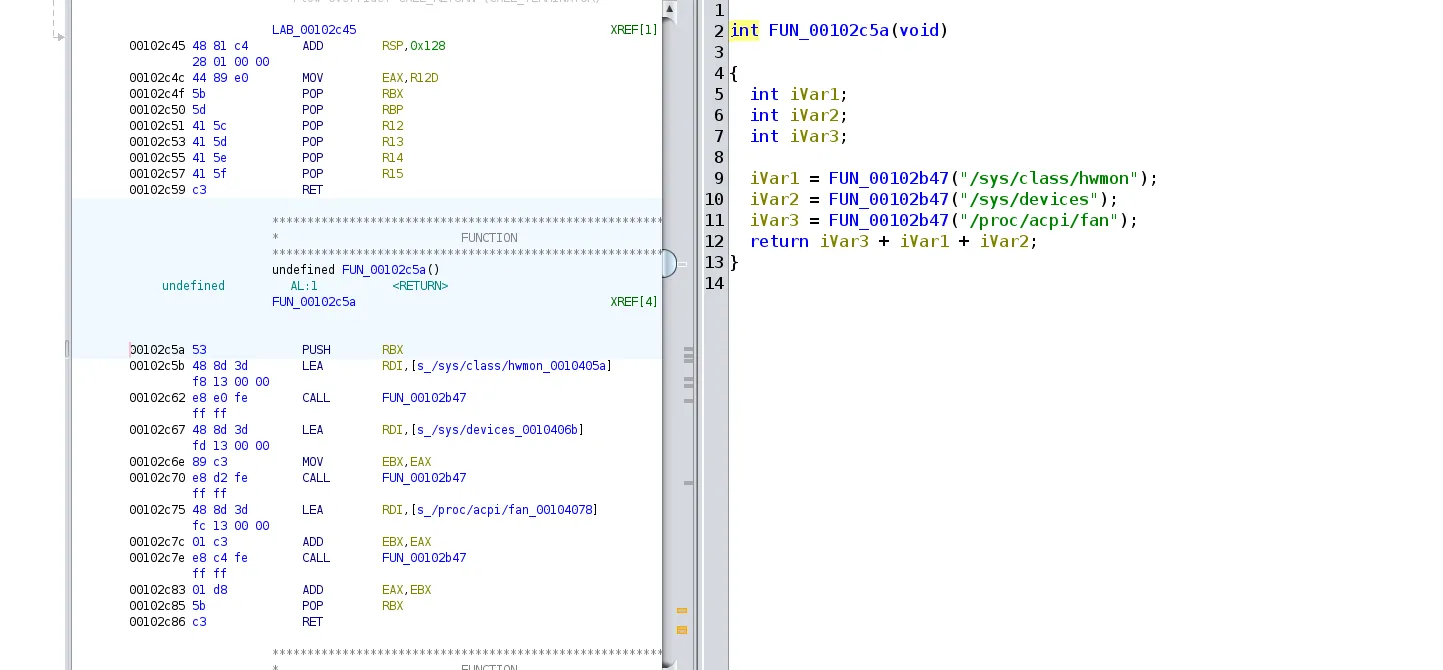Select iVar3 declaration on decompiler line 7
This screenshot has height=670, width=1443.
click(814, 136)
